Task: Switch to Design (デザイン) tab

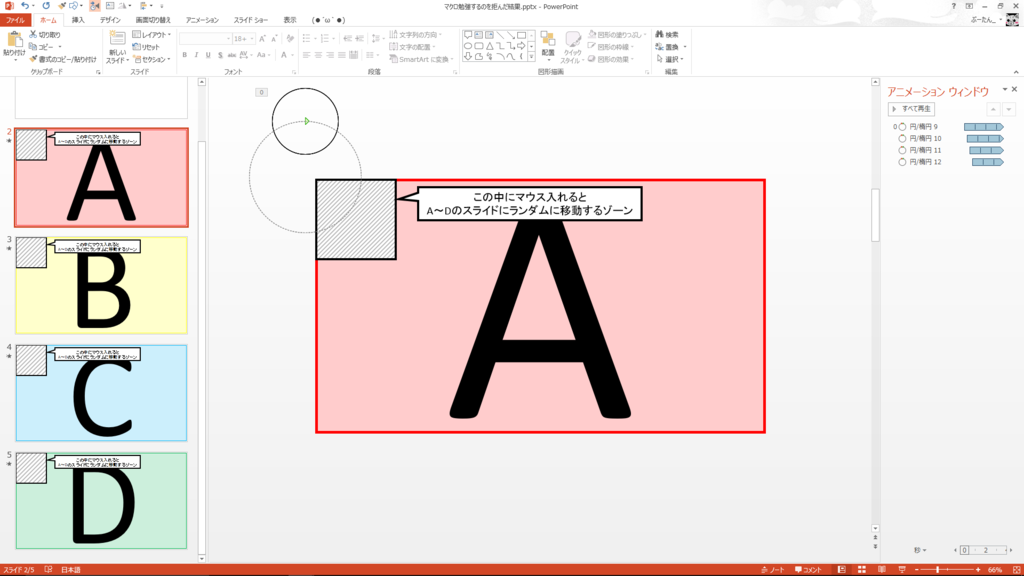Action: click(110, 20)
